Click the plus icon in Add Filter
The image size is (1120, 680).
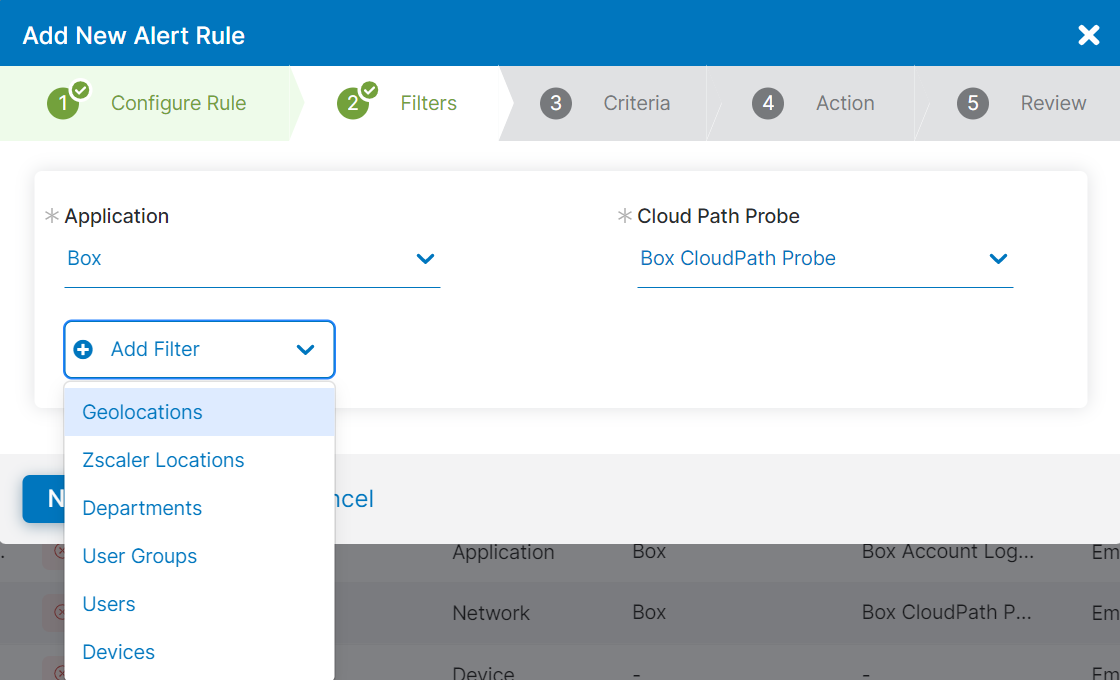(x=84, y=350)
